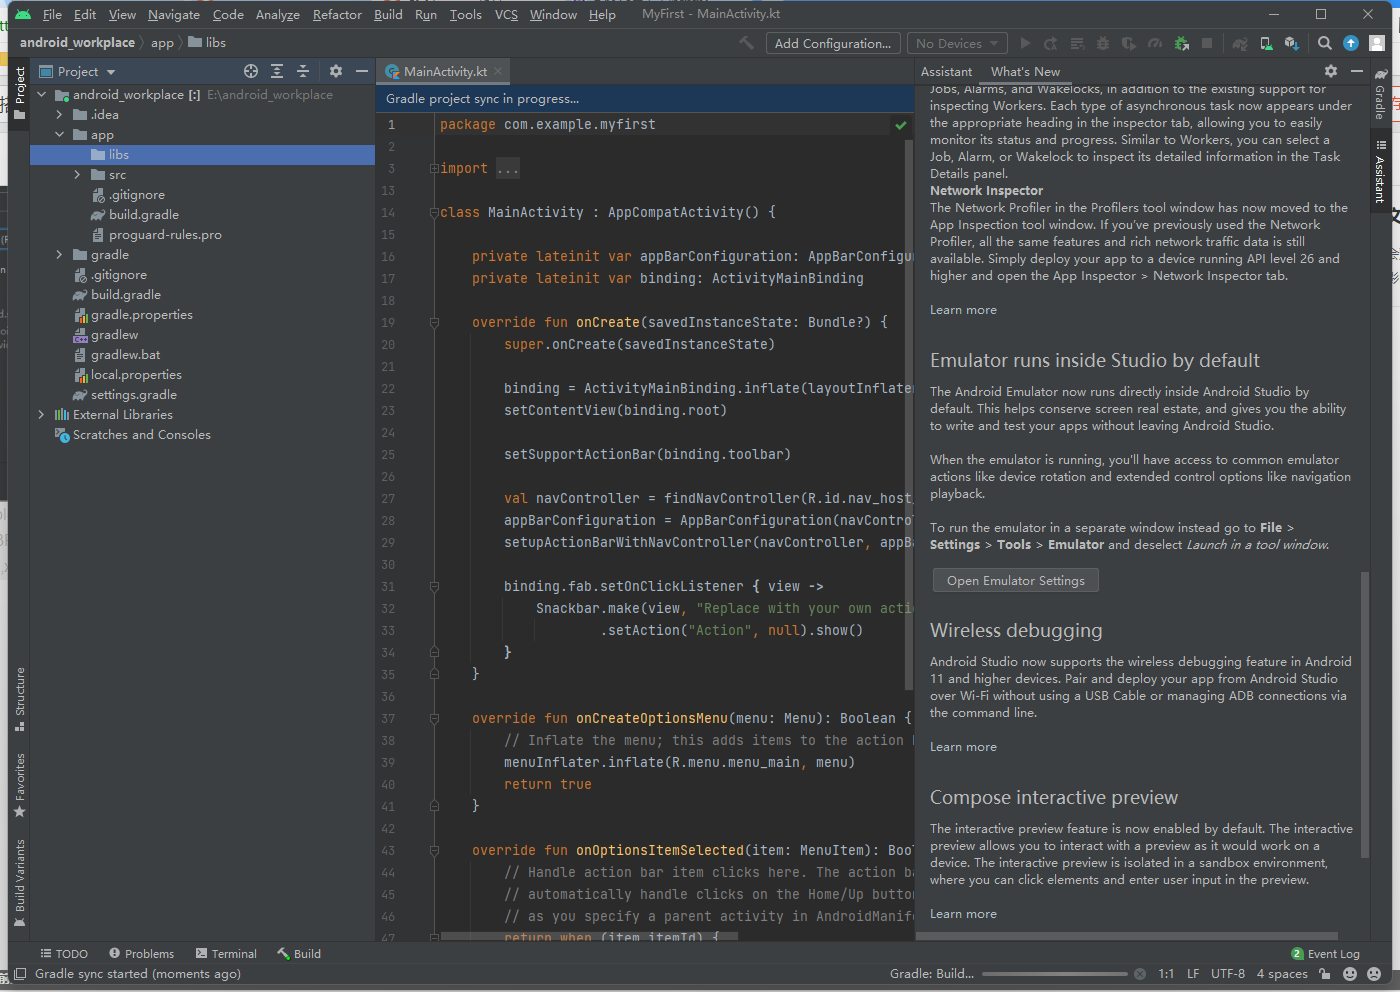Toggle the Project tool window side tab

(x=19, y=93)
